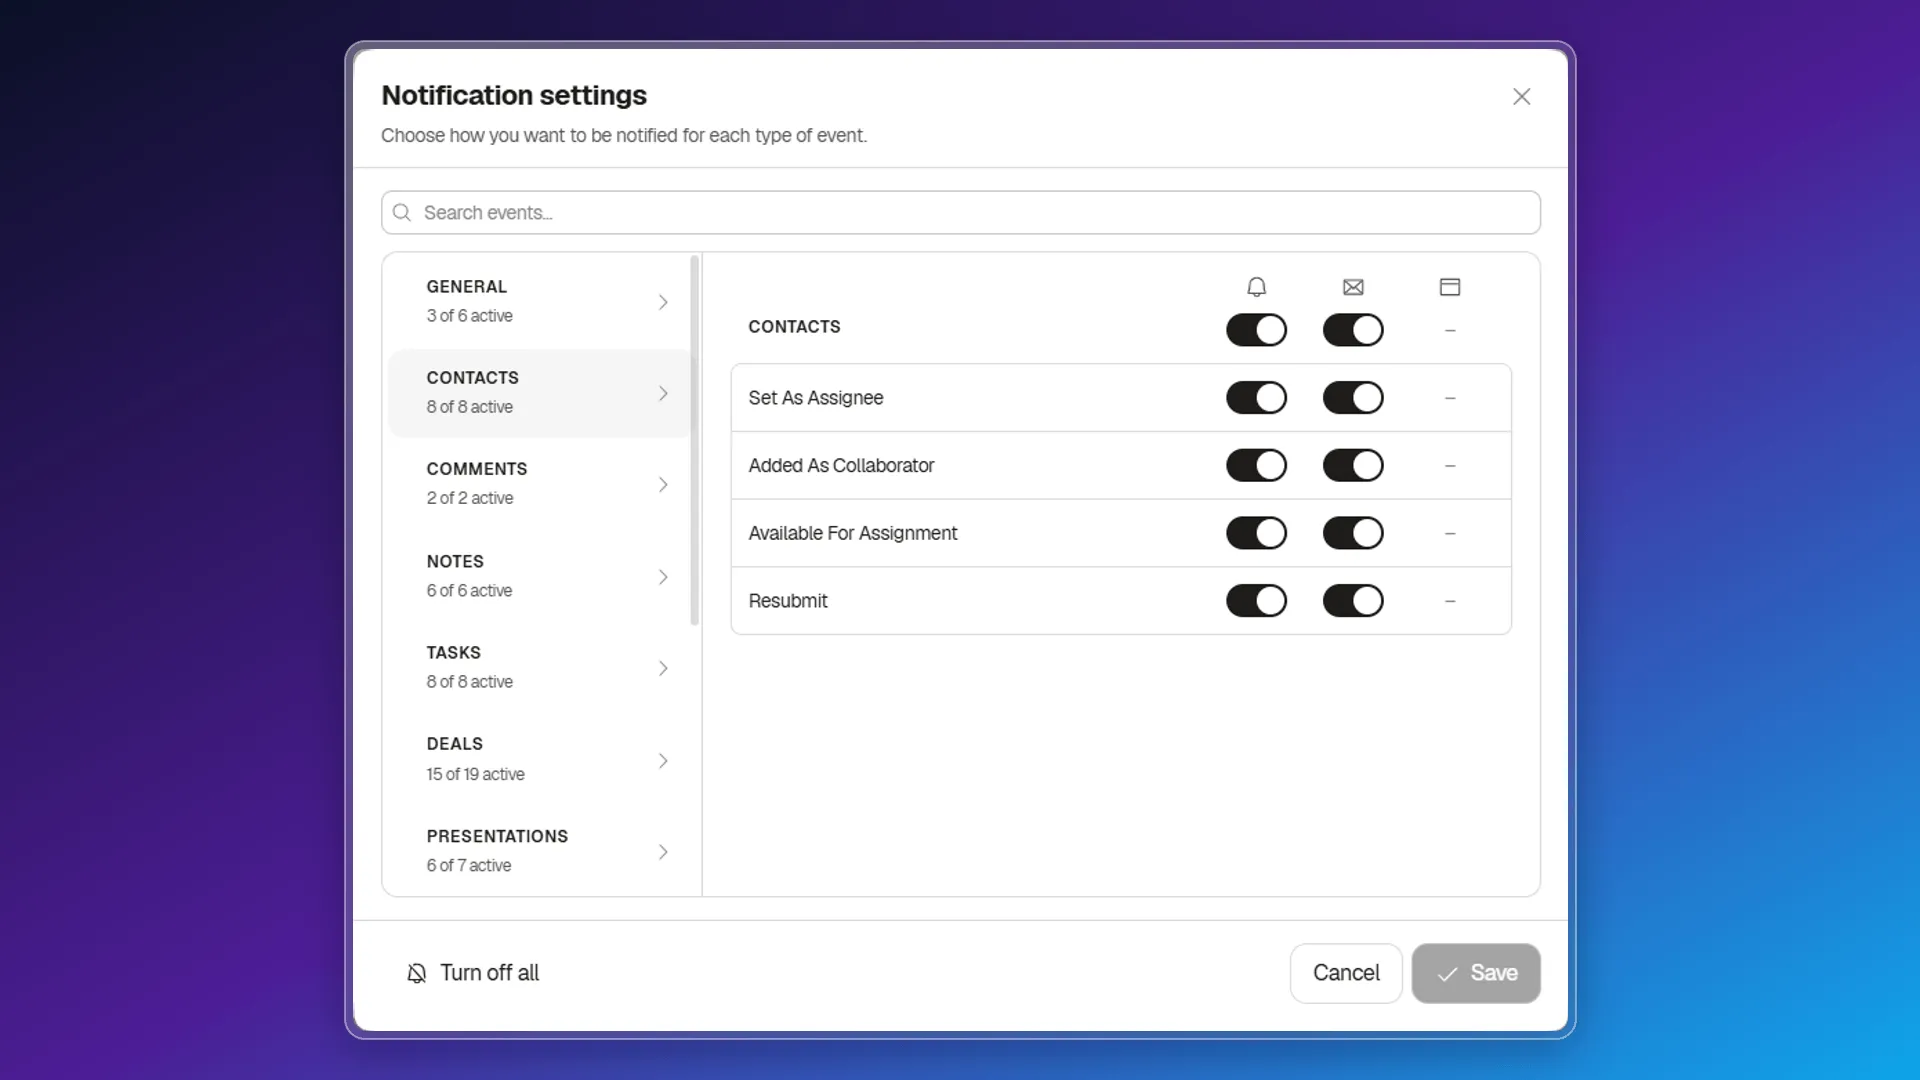Click 'Available For Assignment' event text
This screenshot has height=1080, width=1920.
point(852,533)
